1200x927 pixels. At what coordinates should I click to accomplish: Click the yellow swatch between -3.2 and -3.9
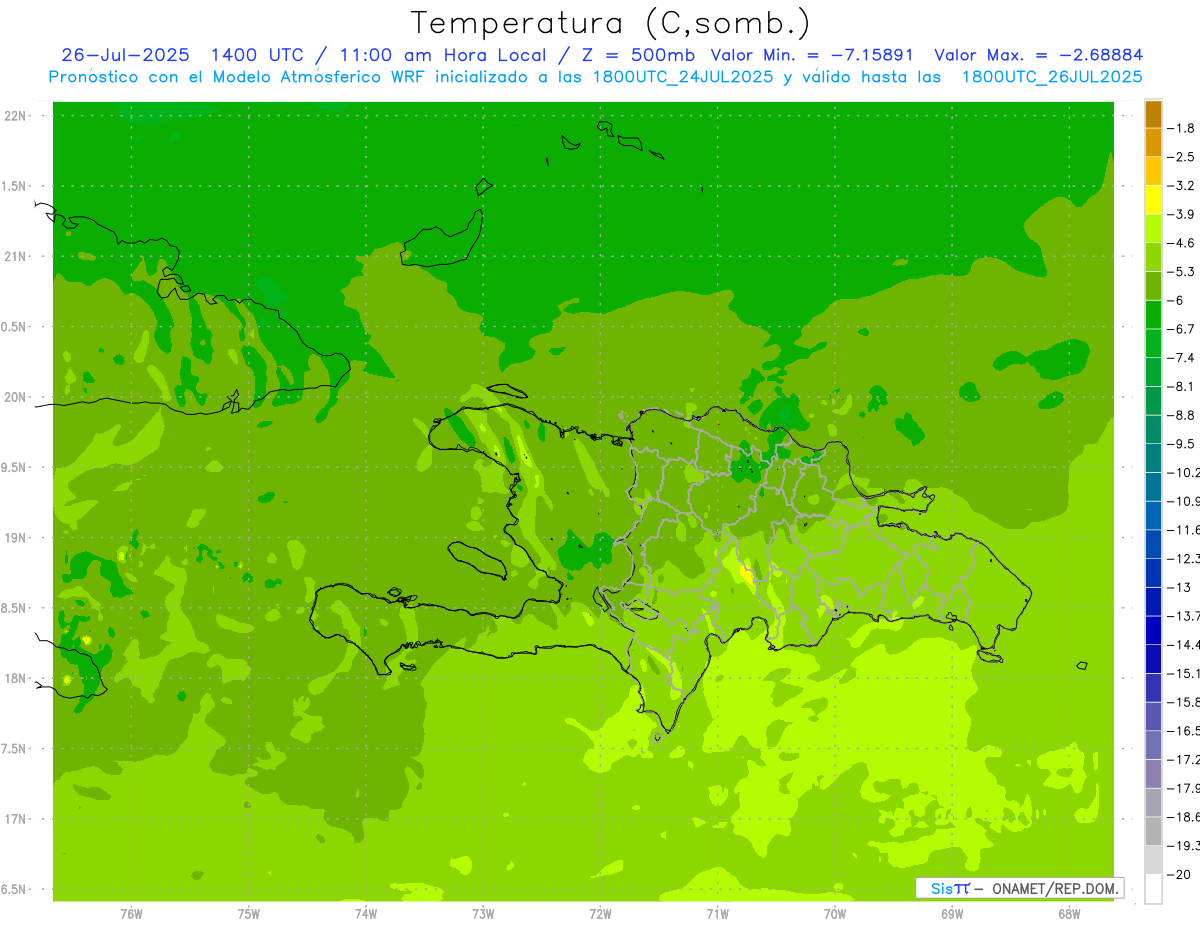[x=1153, y=199]
